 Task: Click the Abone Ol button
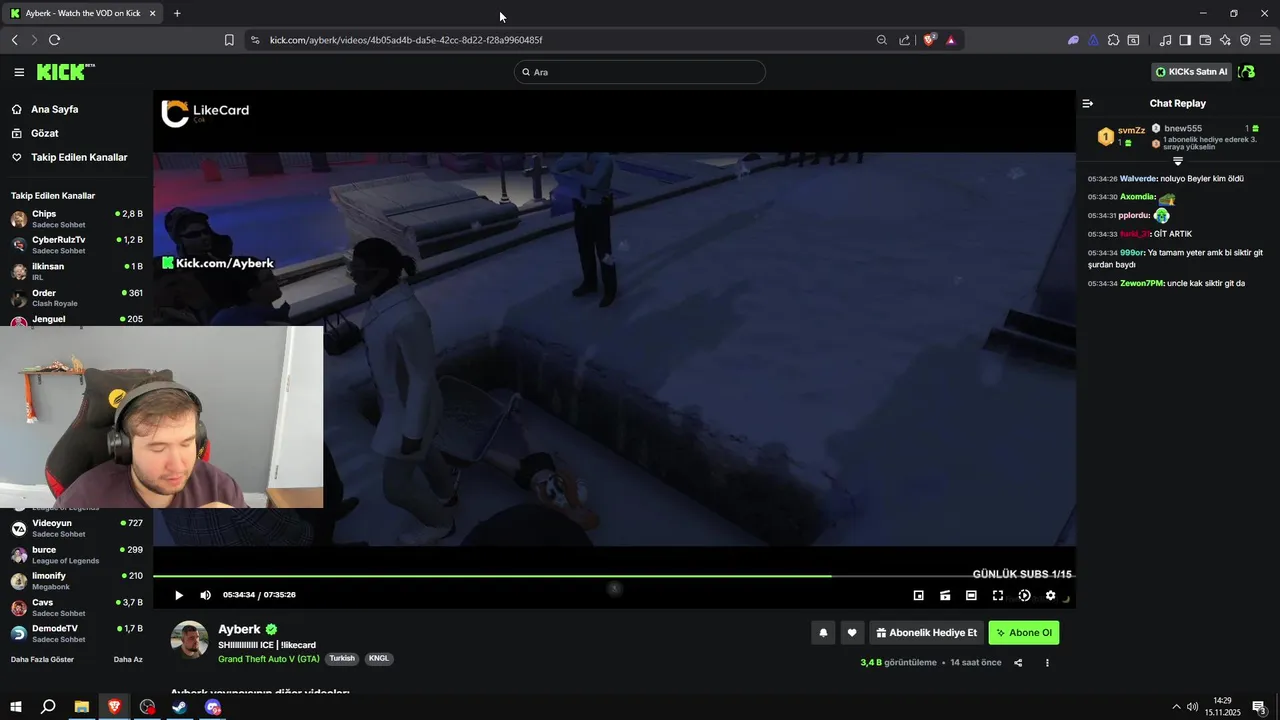1024,632
